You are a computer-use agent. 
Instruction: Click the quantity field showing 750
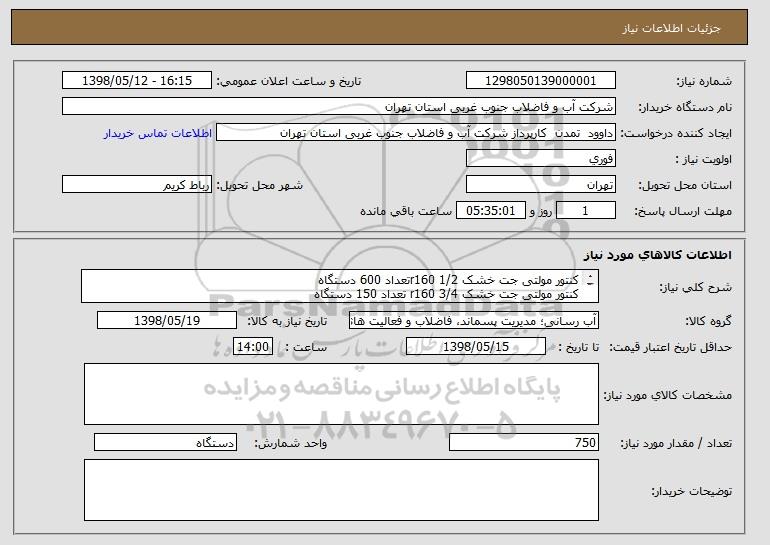pyautogui.click(x=524, y=442)
